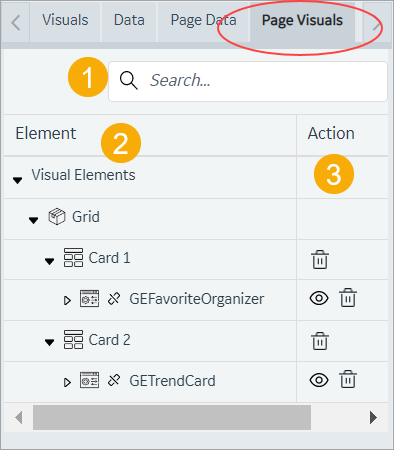Expand the GEFavoriteOrganizer node arrow
Viewport: 394px width, 450px height.
(67, 300)
